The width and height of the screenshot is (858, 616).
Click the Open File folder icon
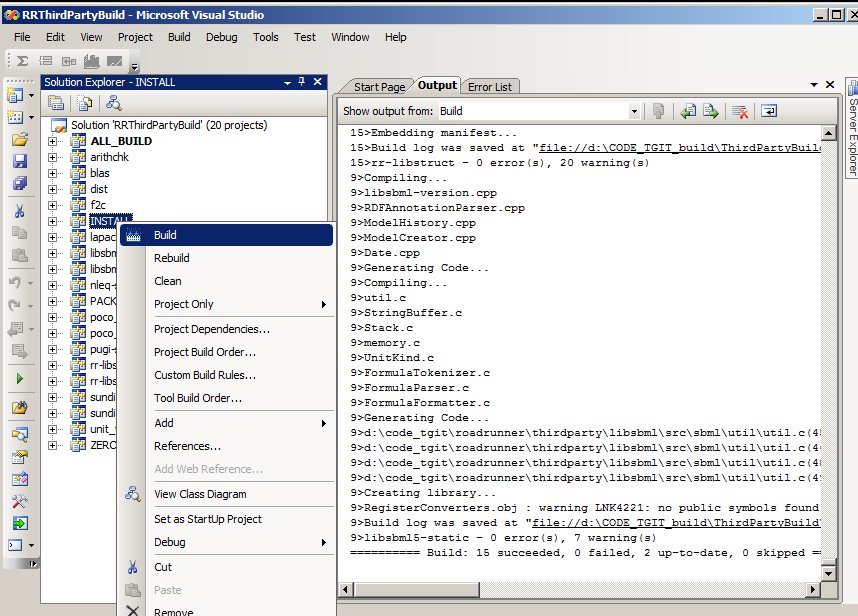[x=19, y=139]
